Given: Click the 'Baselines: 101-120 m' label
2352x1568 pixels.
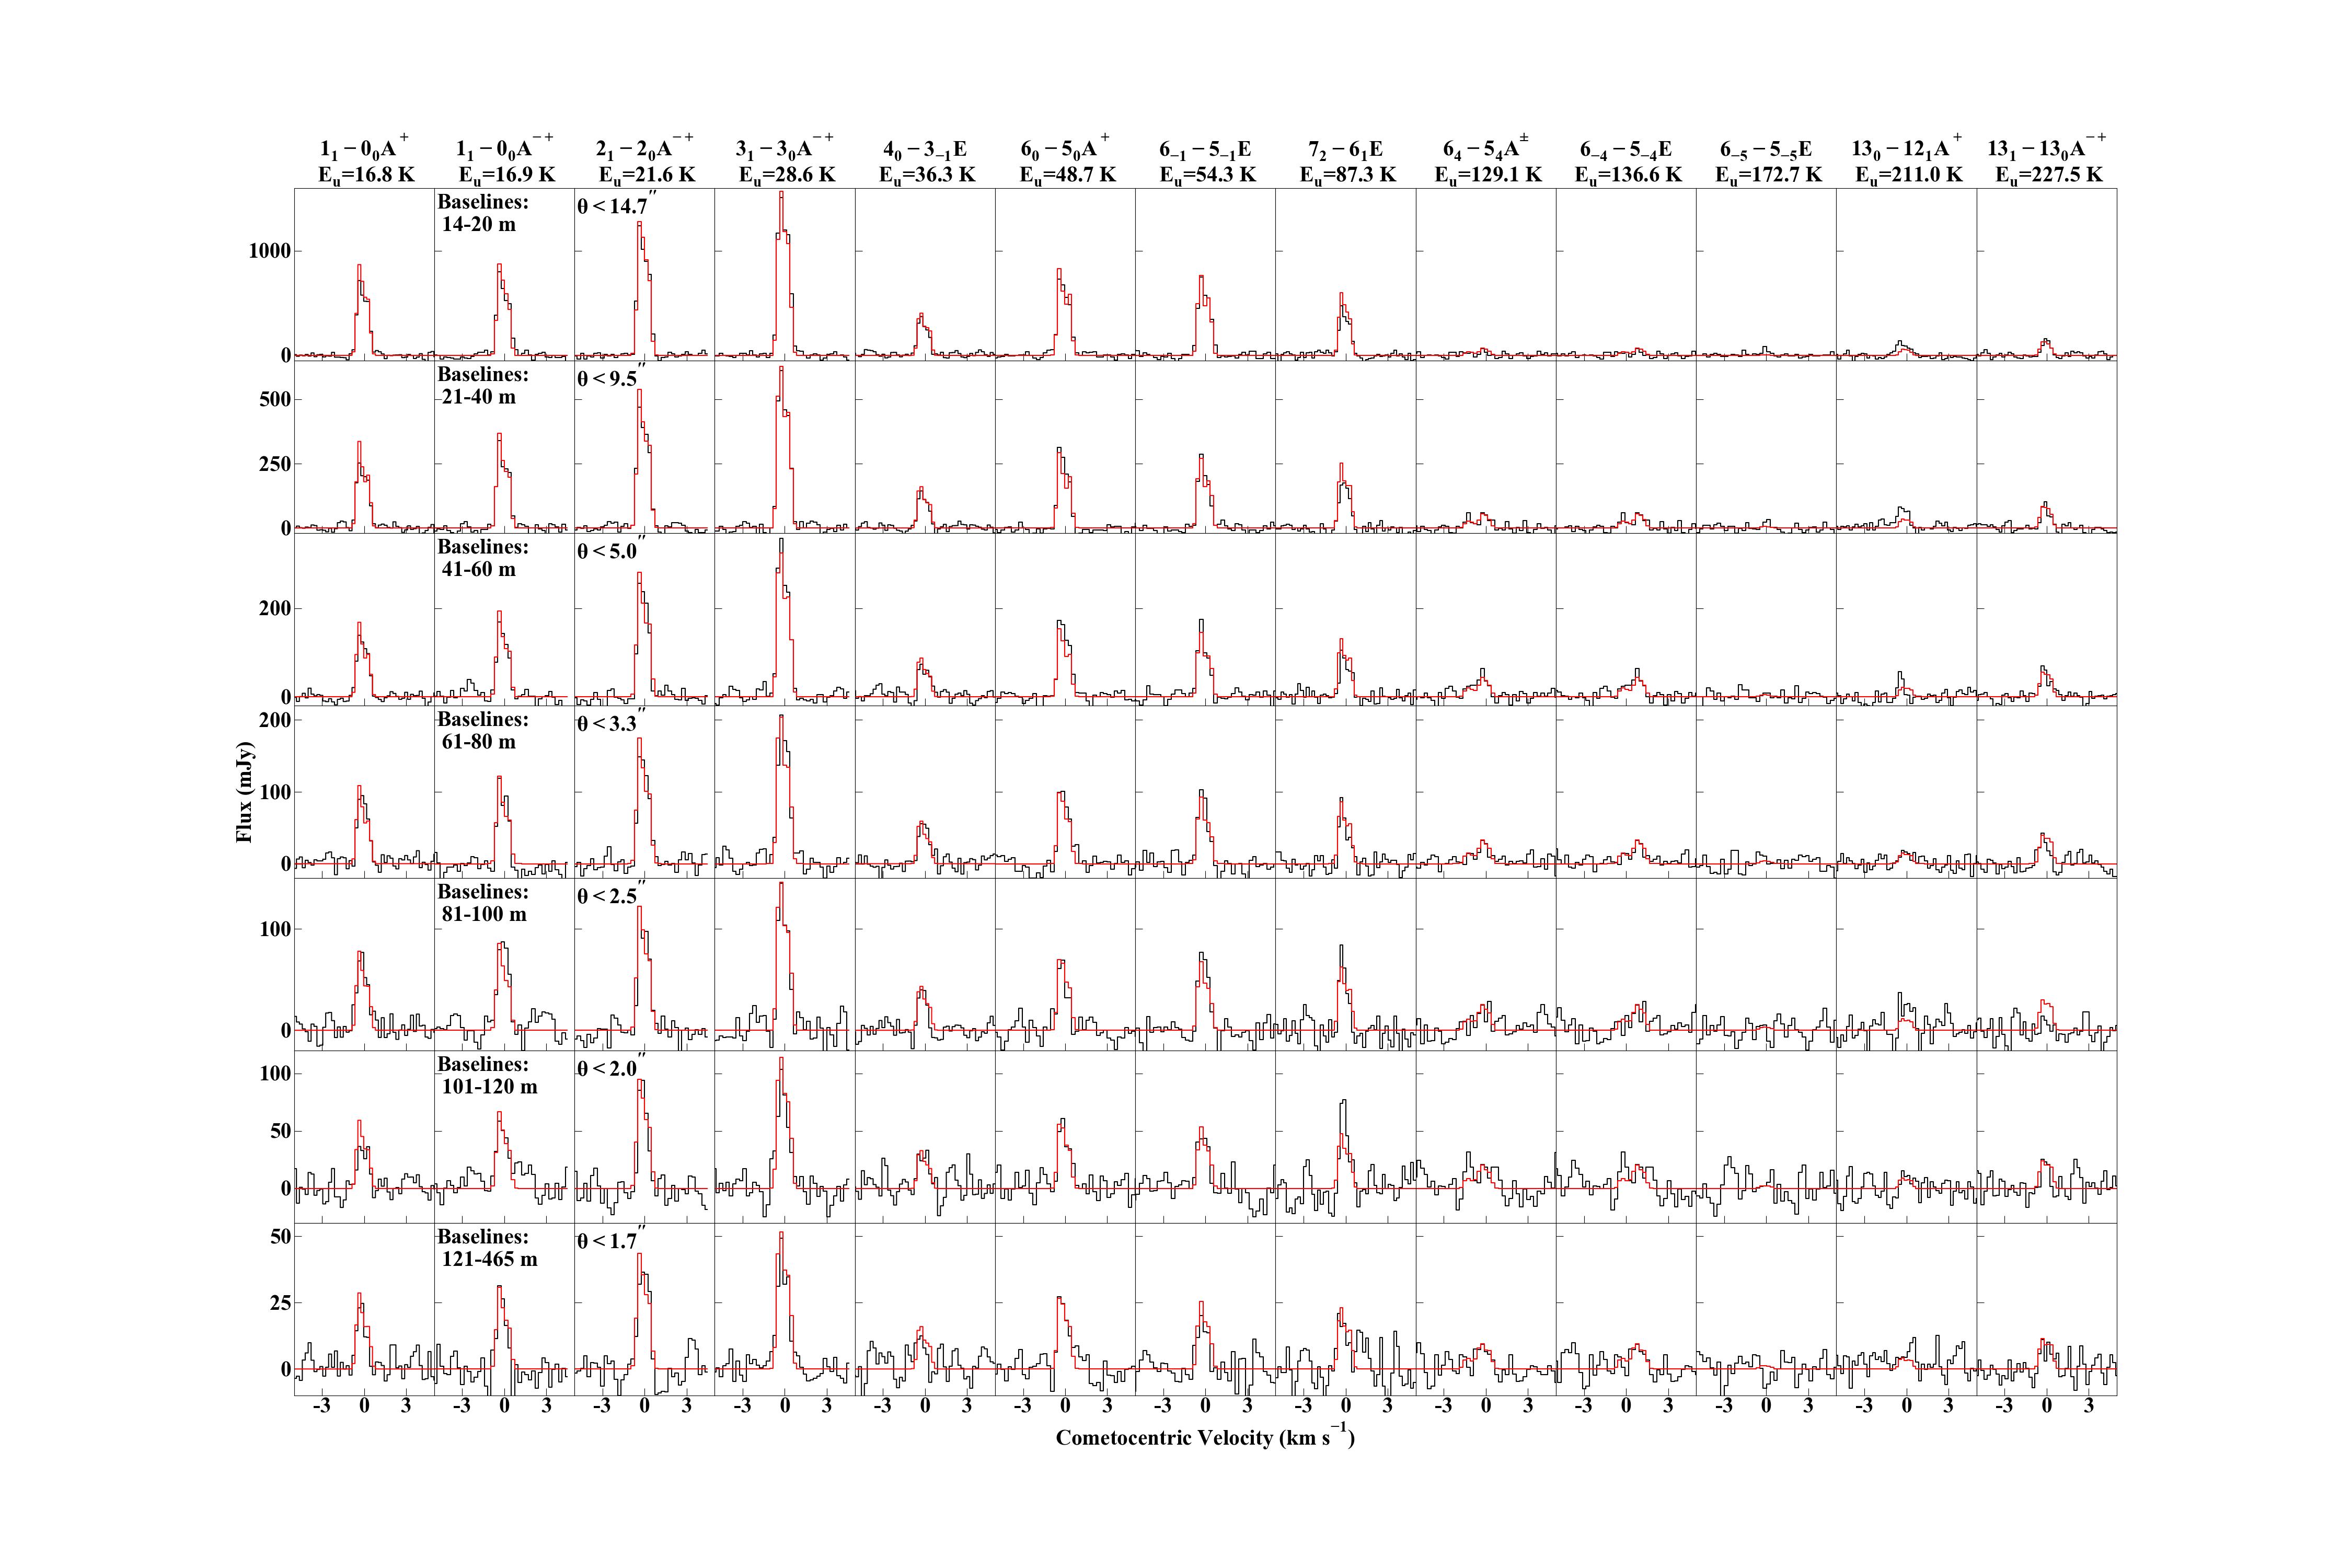Looking at the screenshot, I should click(x=487, y=1075).
